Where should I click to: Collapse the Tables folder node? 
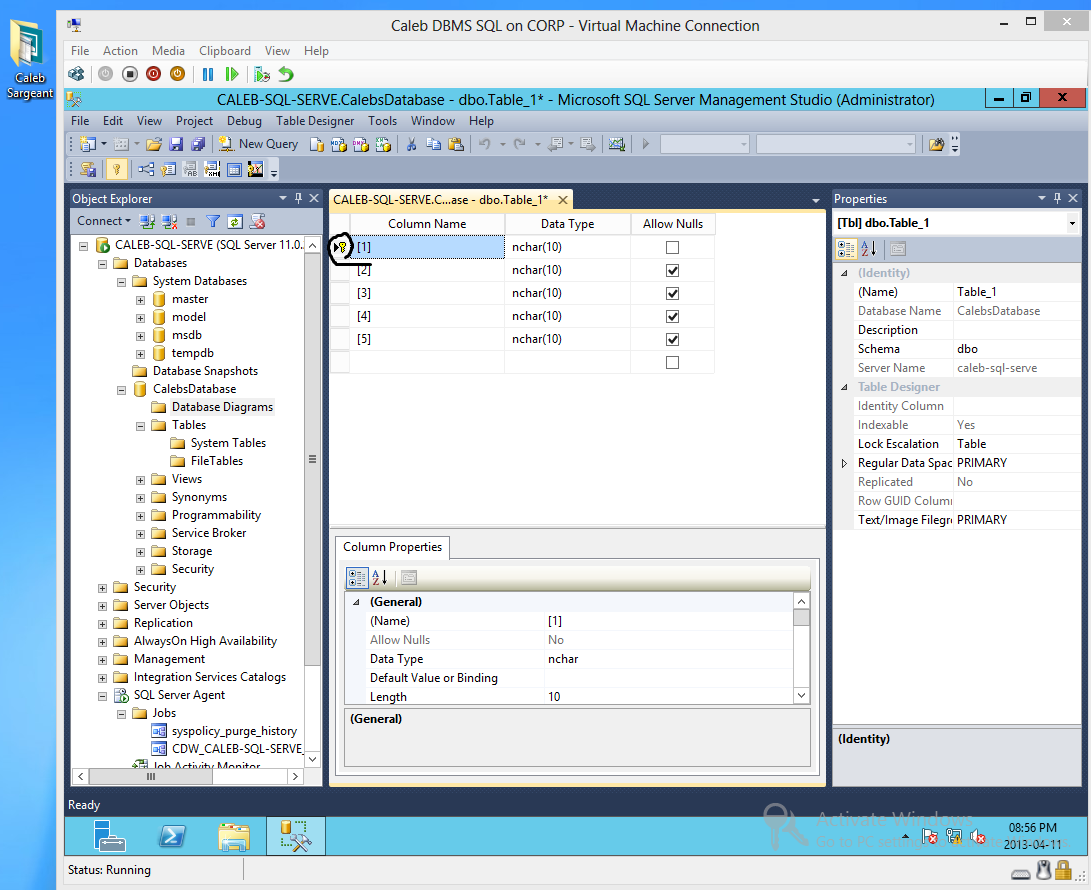(140, 425)
